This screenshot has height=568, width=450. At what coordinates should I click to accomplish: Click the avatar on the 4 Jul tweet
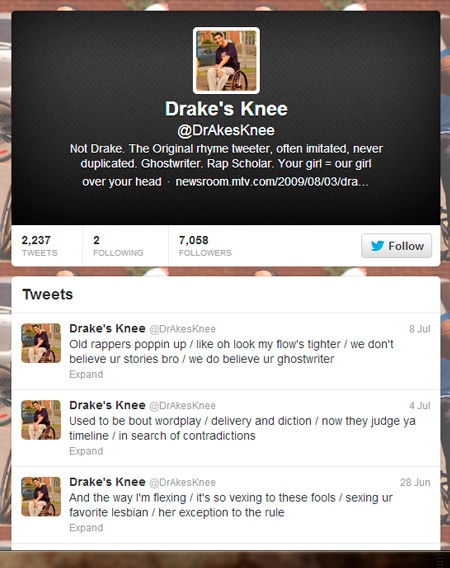point(41,420)
